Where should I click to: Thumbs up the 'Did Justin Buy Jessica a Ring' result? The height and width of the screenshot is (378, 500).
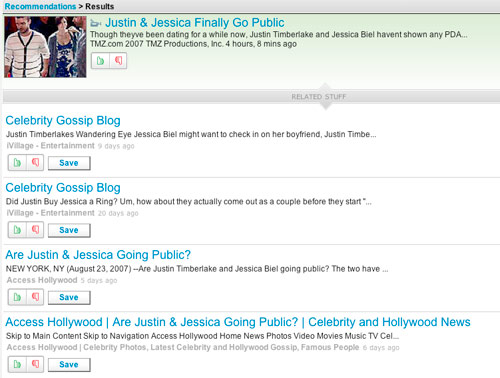click(17, 230)
